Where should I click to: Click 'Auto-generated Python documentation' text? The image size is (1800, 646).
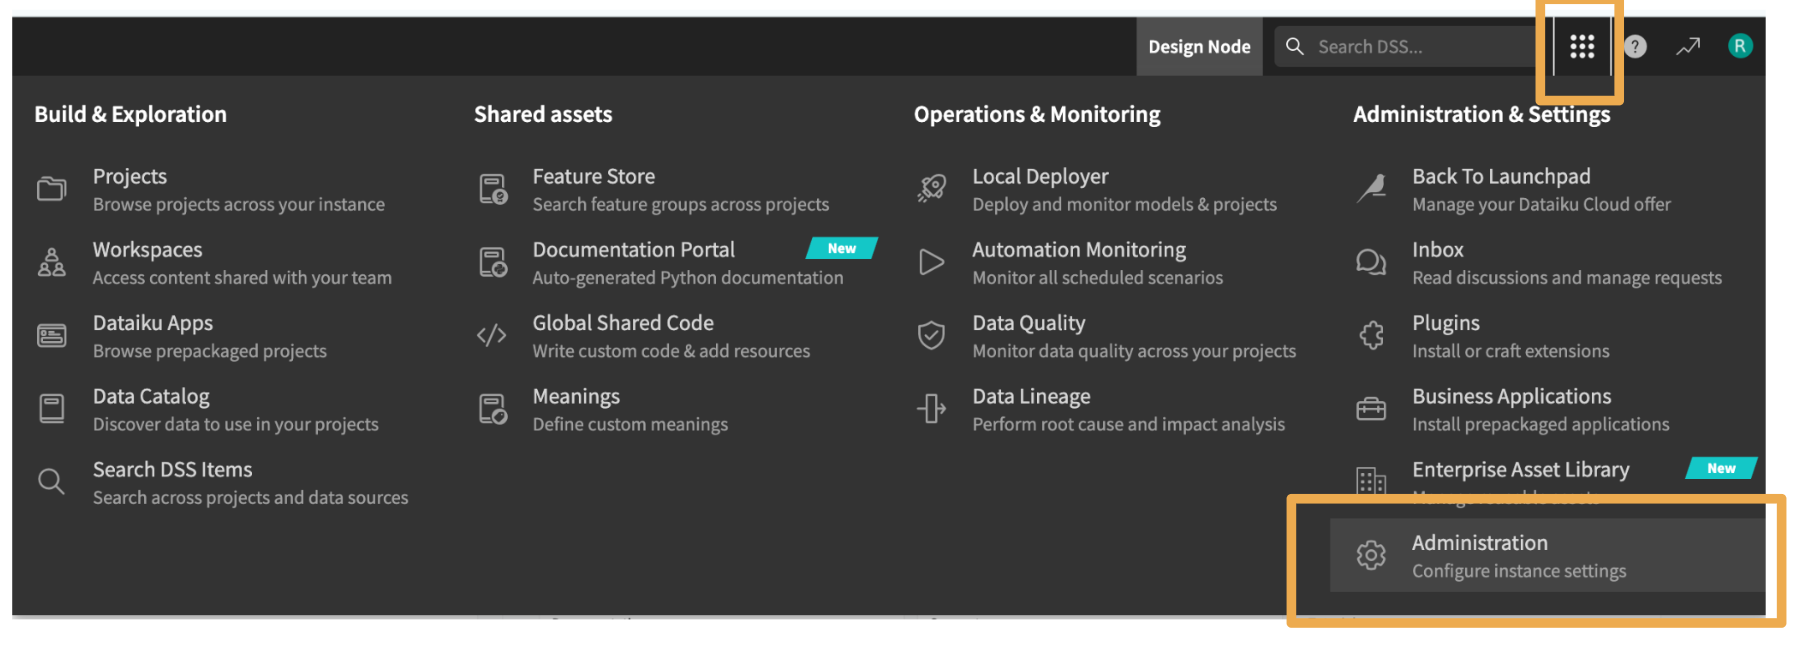(688, 278)
